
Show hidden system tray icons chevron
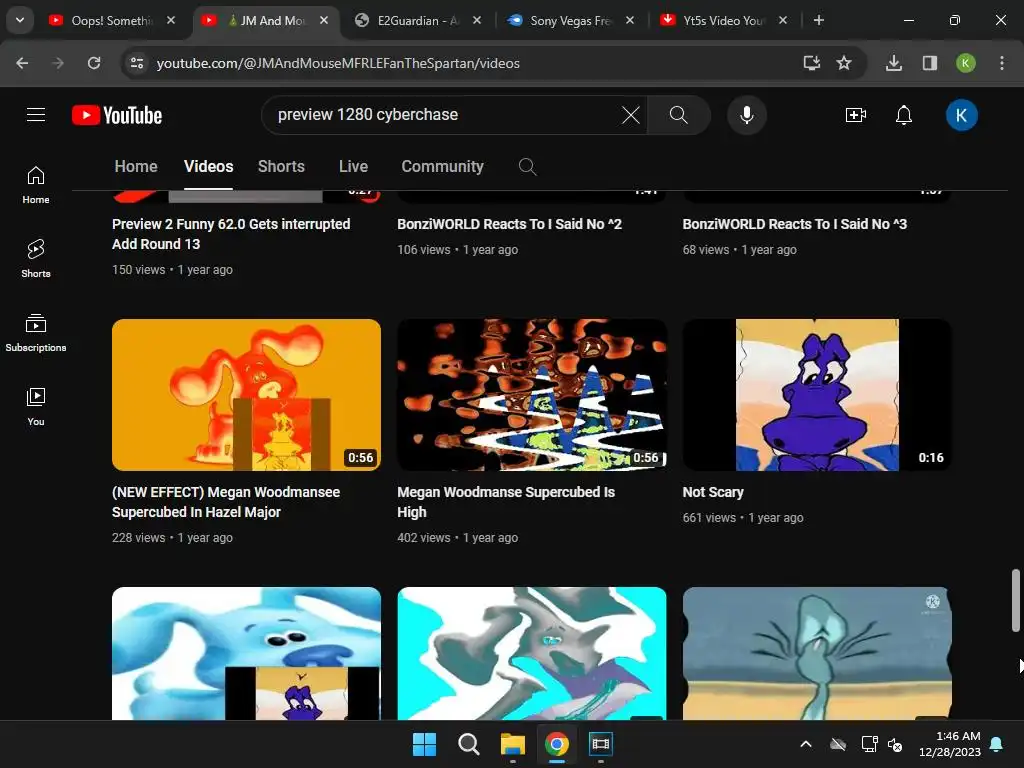tap(806, 744)
